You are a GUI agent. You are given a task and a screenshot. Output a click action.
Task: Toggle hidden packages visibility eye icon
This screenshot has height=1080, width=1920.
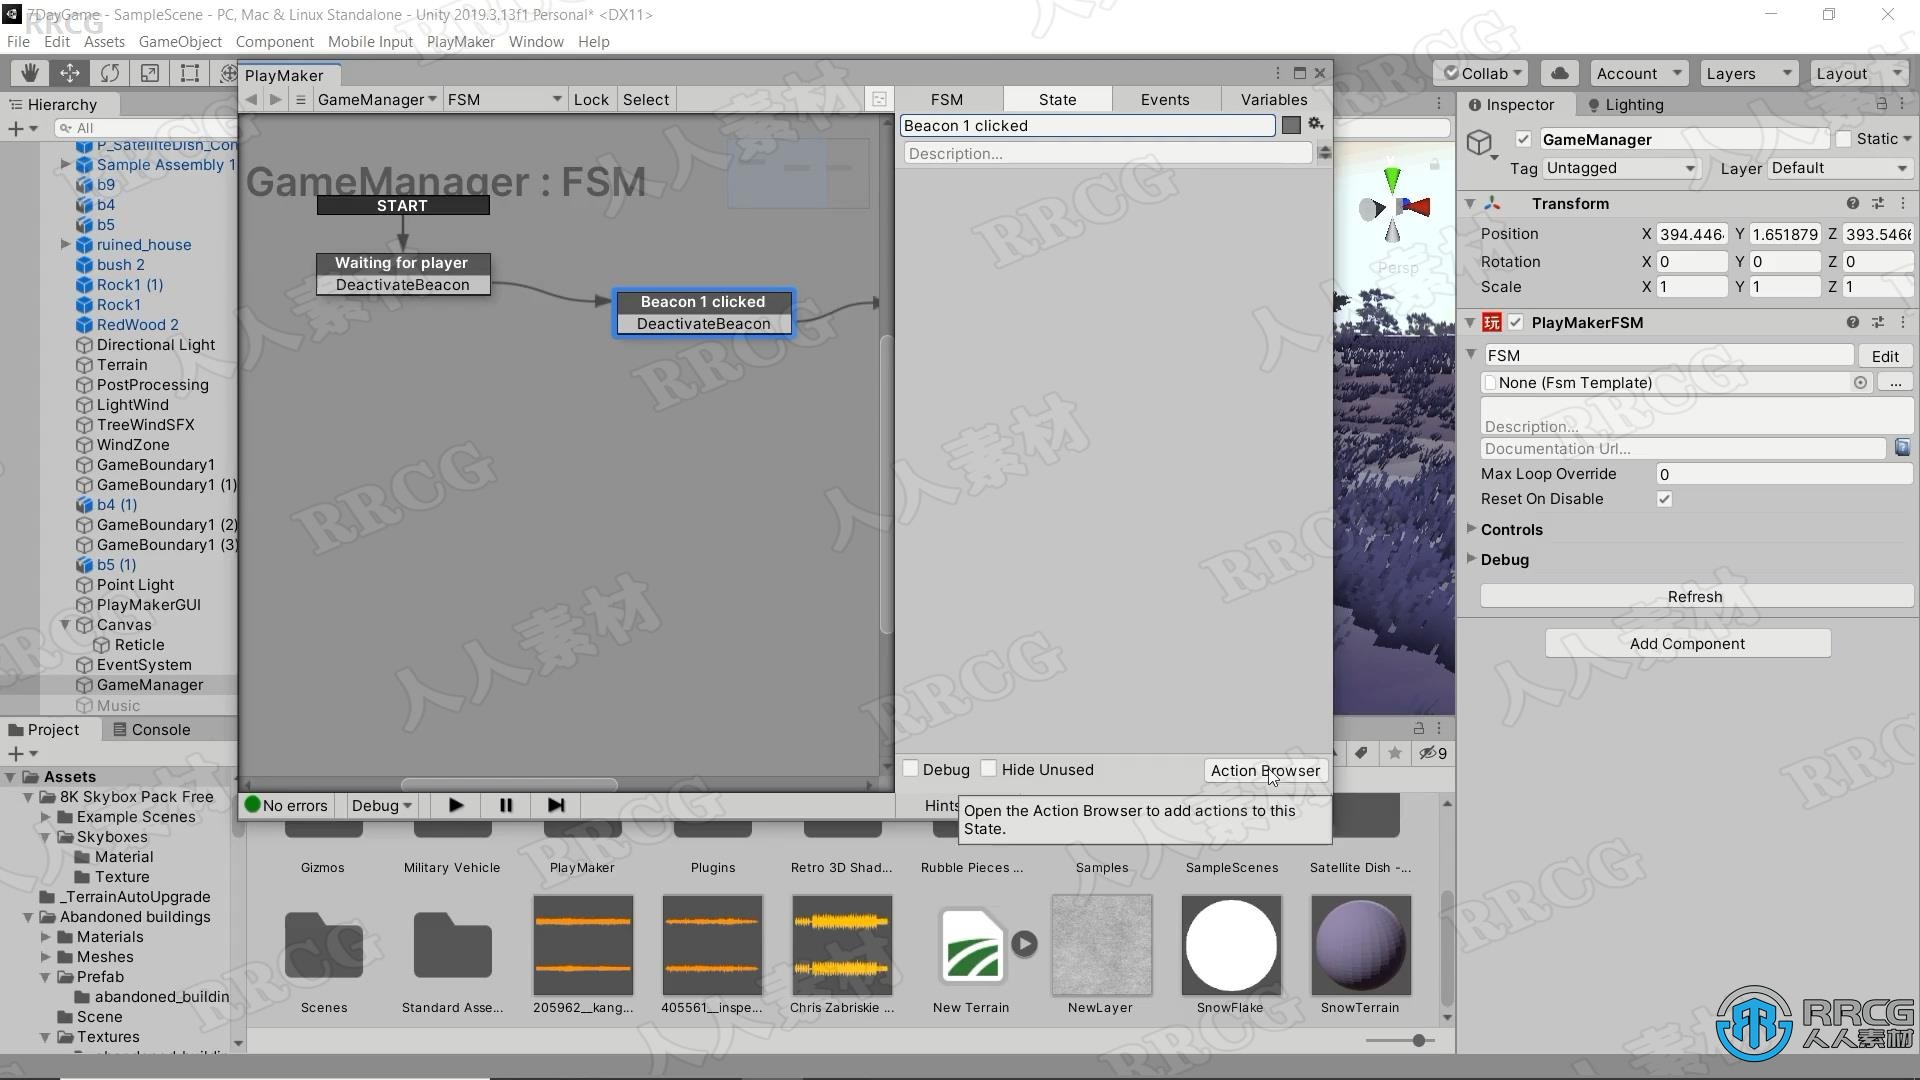point(1433,753)
